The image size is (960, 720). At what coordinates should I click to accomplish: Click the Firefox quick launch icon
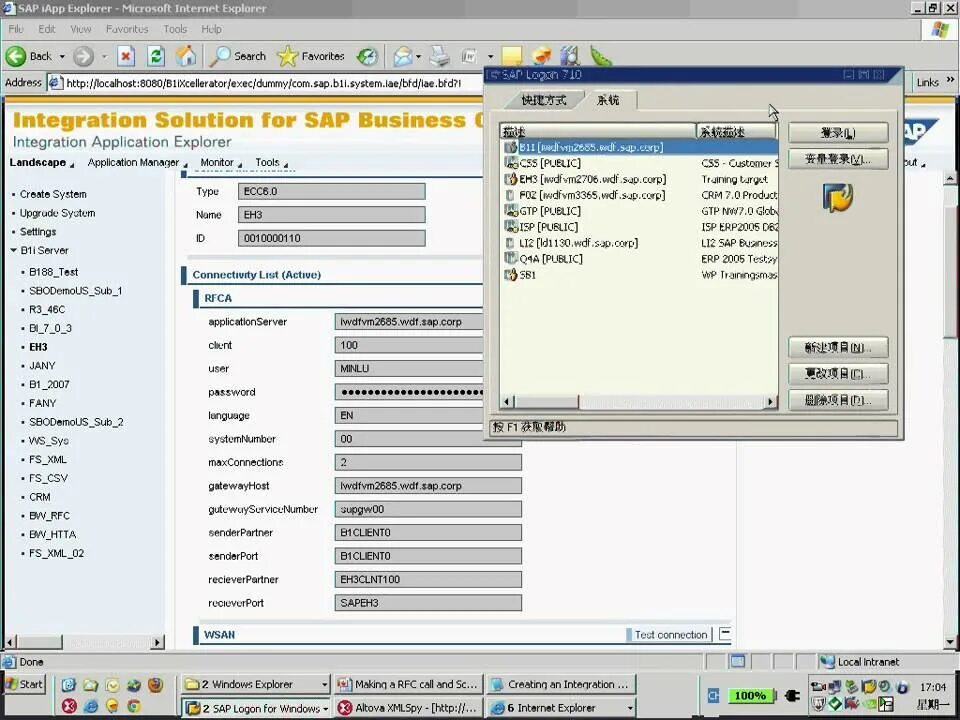[x=156, y=684]
